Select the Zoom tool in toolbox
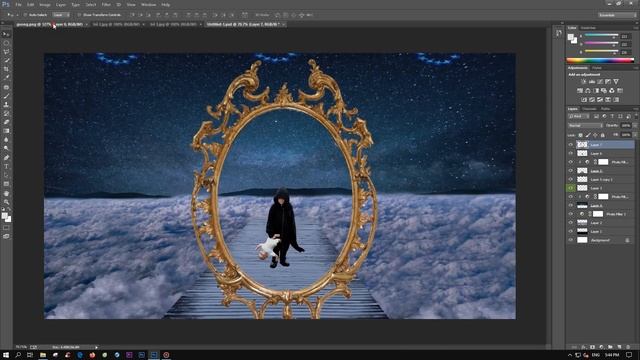 point(6,202)
